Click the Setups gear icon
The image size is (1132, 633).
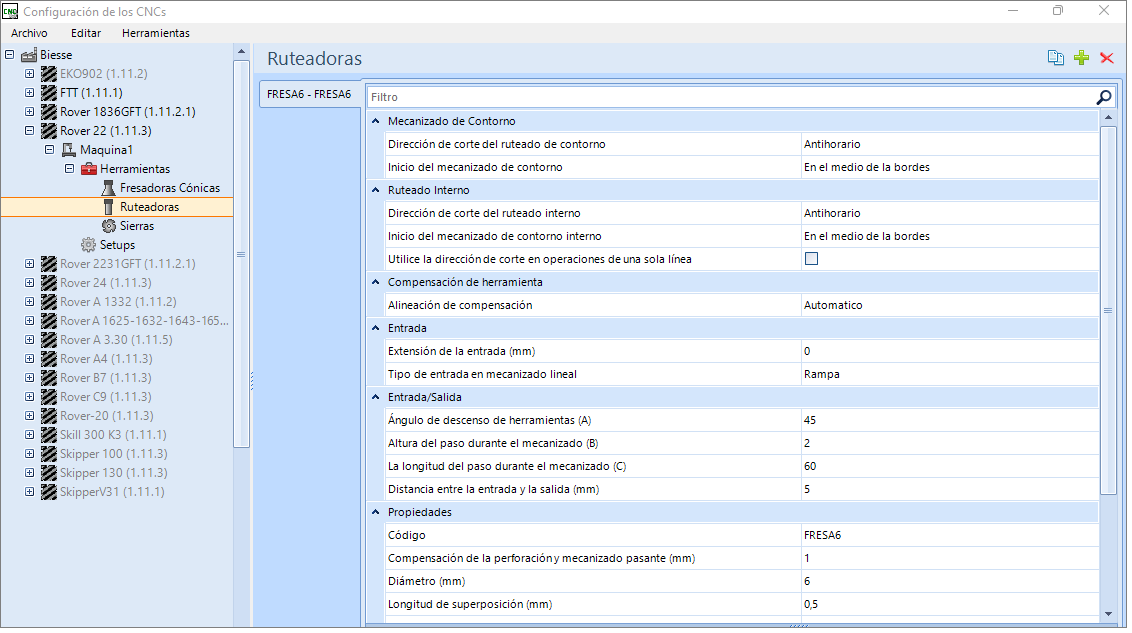tap(88, 245)
